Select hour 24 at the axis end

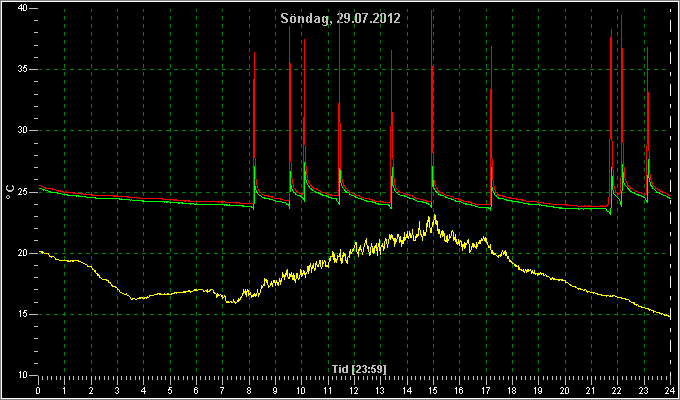point(670,390)
